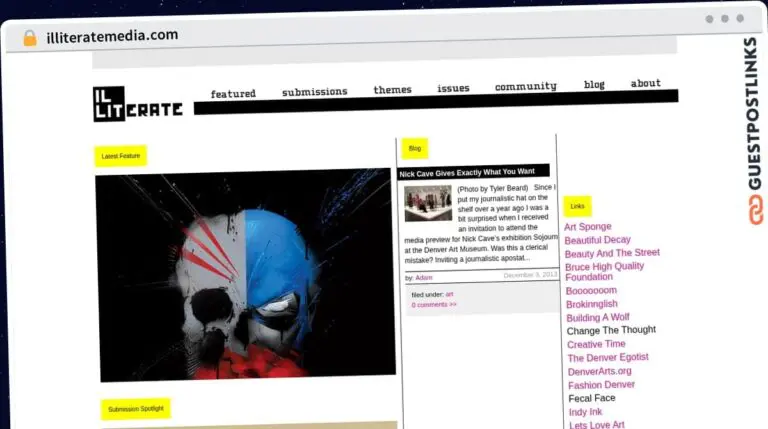Click the Illiterate logo
The width and height of the screenshot is (768, 429).
tap(137, 103)
